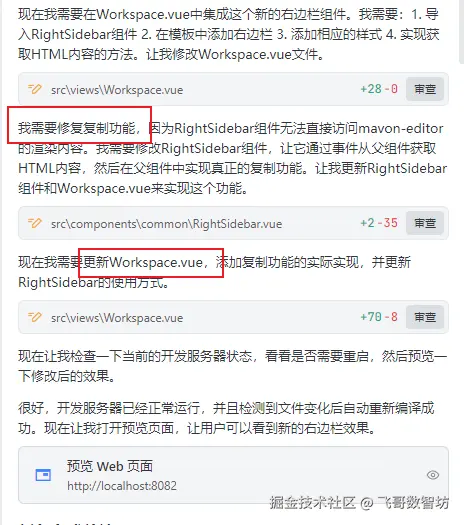Click 审查 button for RightSidebar.vue change
Image resolution: width=464 pixels, height=525 pixels.
(x=425, y=223)
